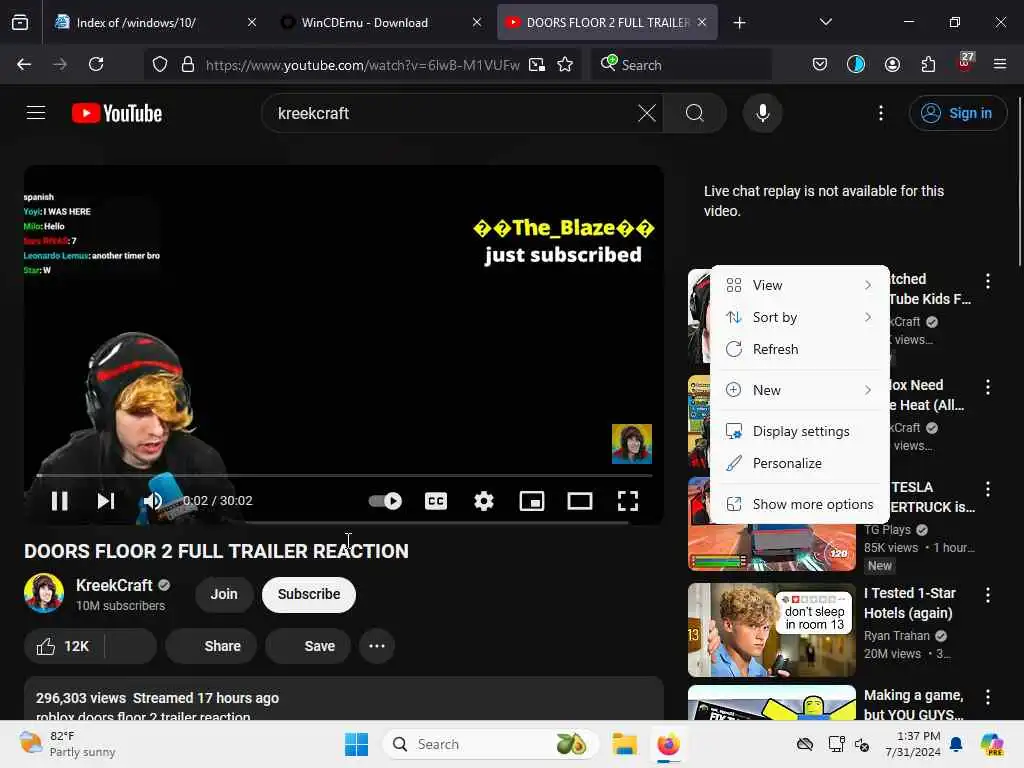
Task: Toggle autoplay switch in player
Action: [x=385, y=501]
